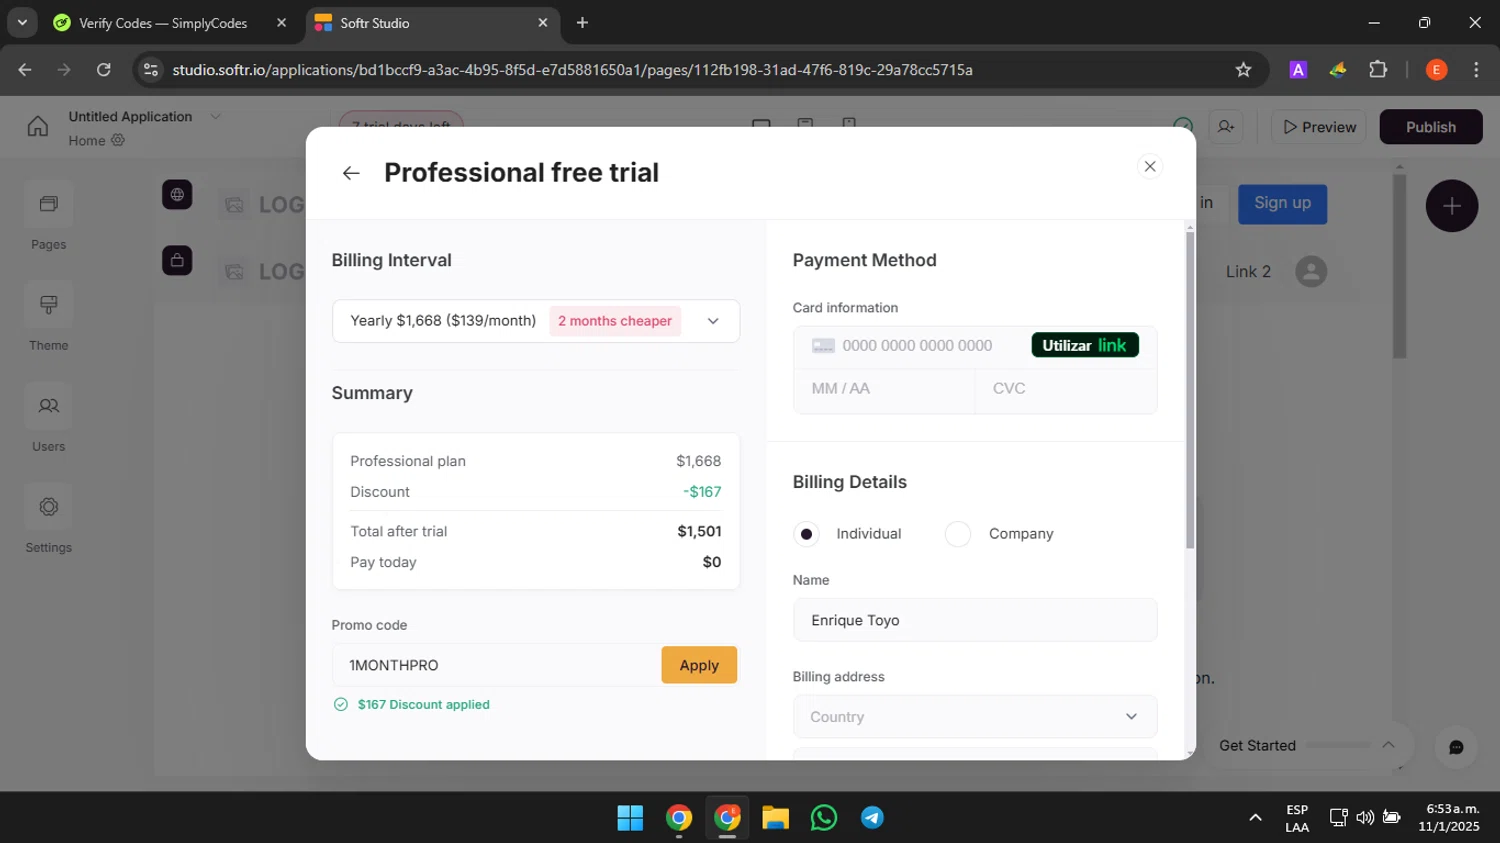Click the add collaborator icon

pyautogui.click(x=1226, y=127)
